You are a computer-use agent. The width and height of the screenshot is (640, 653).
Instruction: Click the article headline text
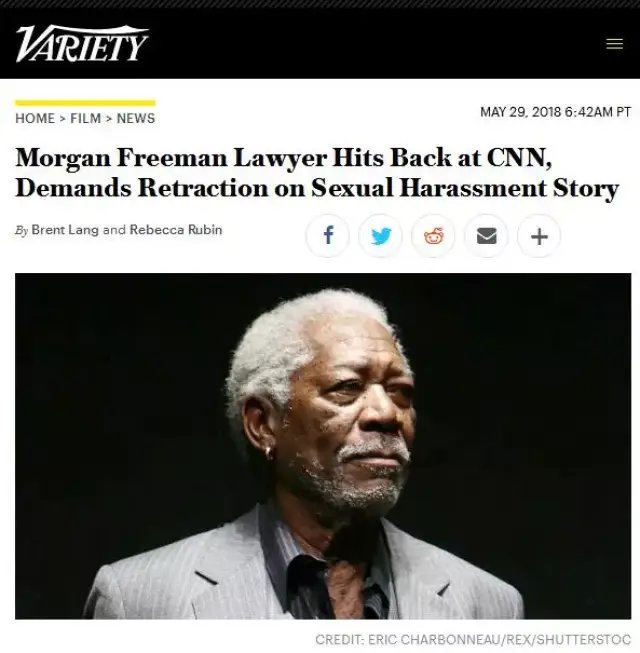pos(317,173)
